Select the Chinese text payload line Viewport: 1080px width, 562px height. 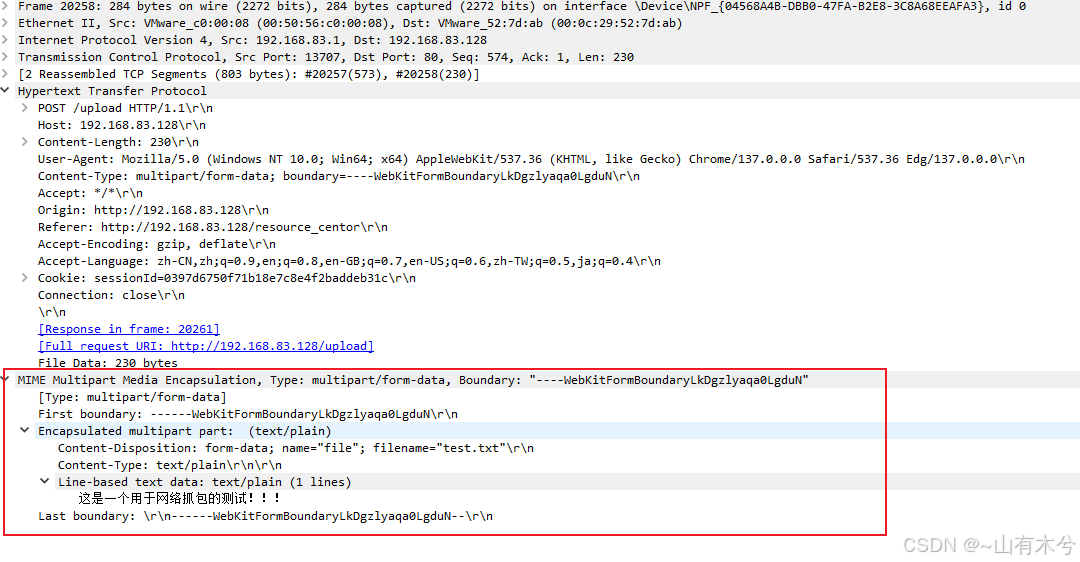pos(179,498)
